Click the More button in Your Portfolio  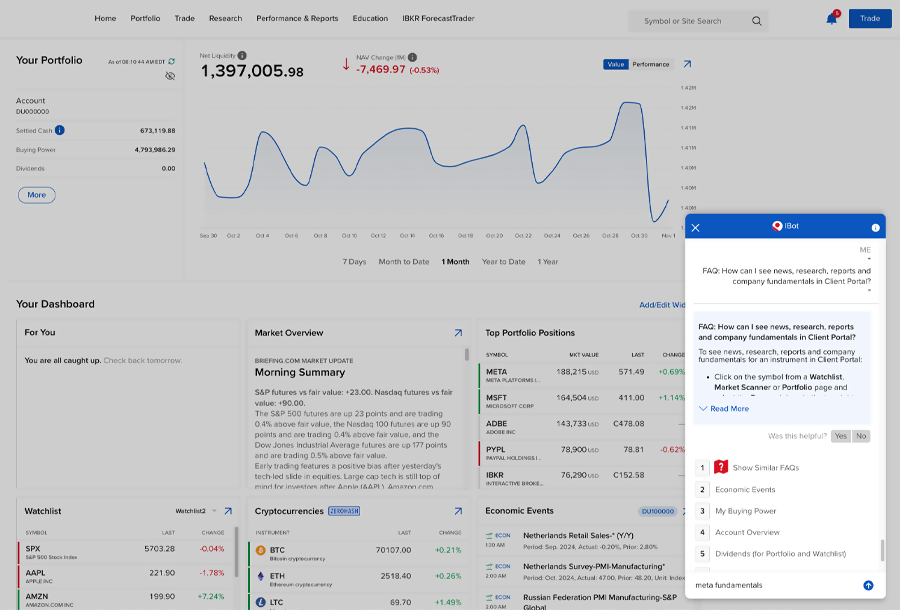pyautogui.click(x=36, y=195)
